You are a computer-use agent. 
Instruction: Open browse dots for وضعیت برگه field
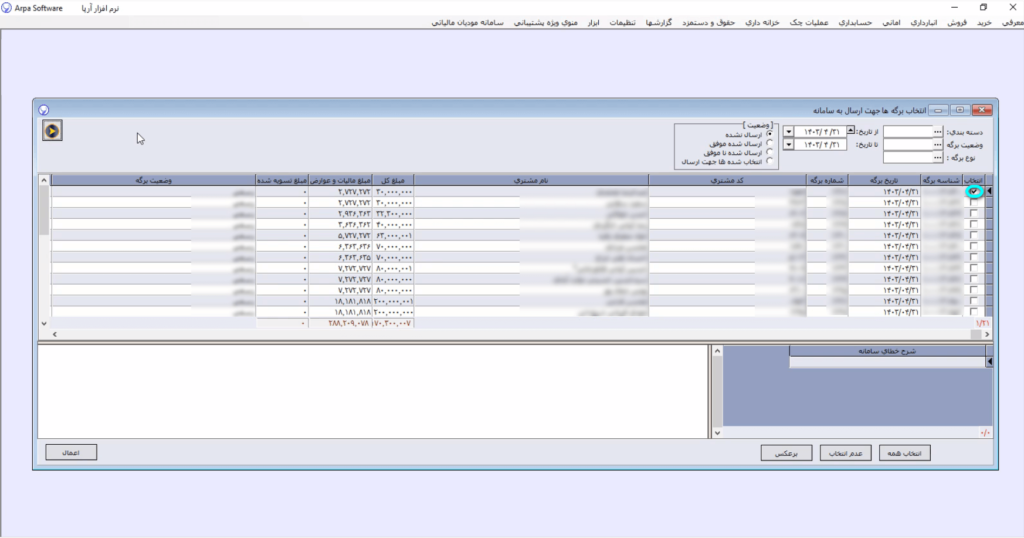[x=937, y=144]
